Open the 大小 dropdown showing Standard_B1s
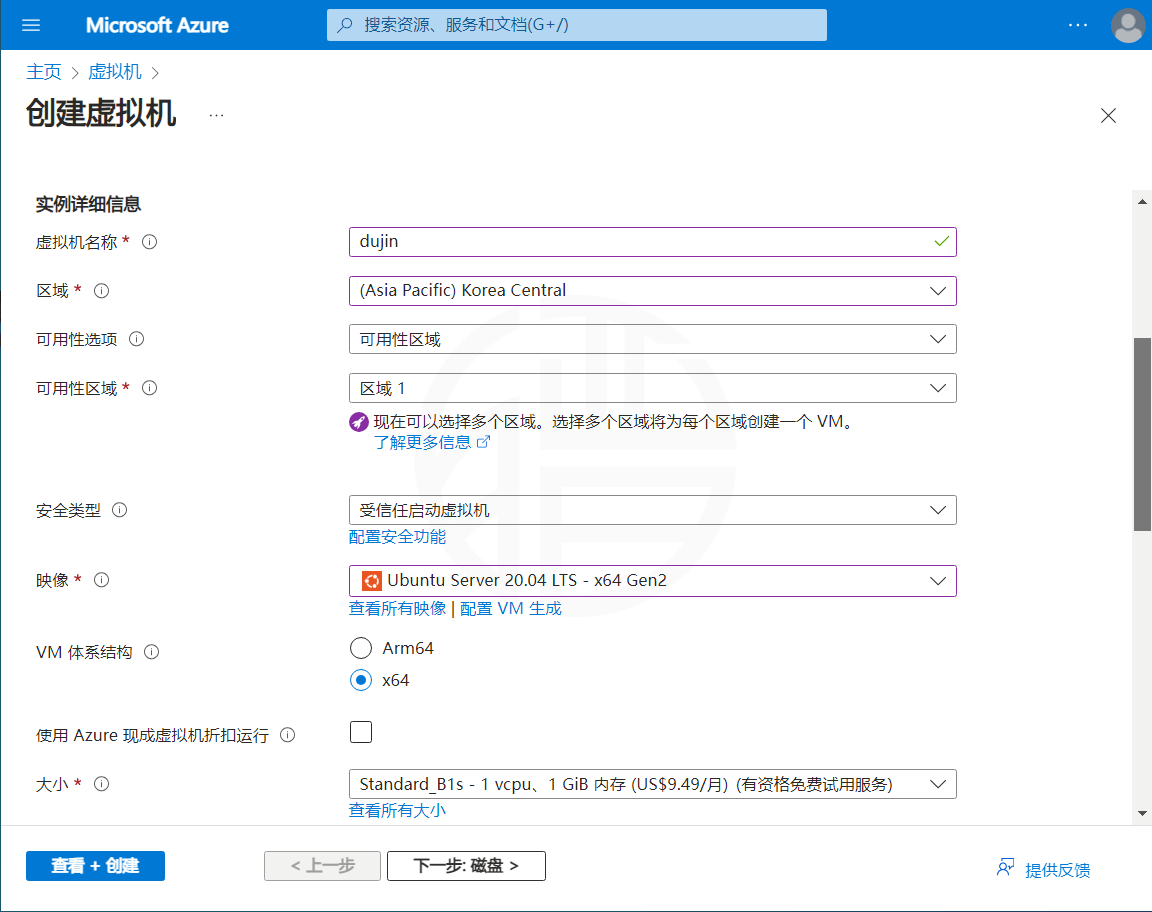 pos(652,784)
